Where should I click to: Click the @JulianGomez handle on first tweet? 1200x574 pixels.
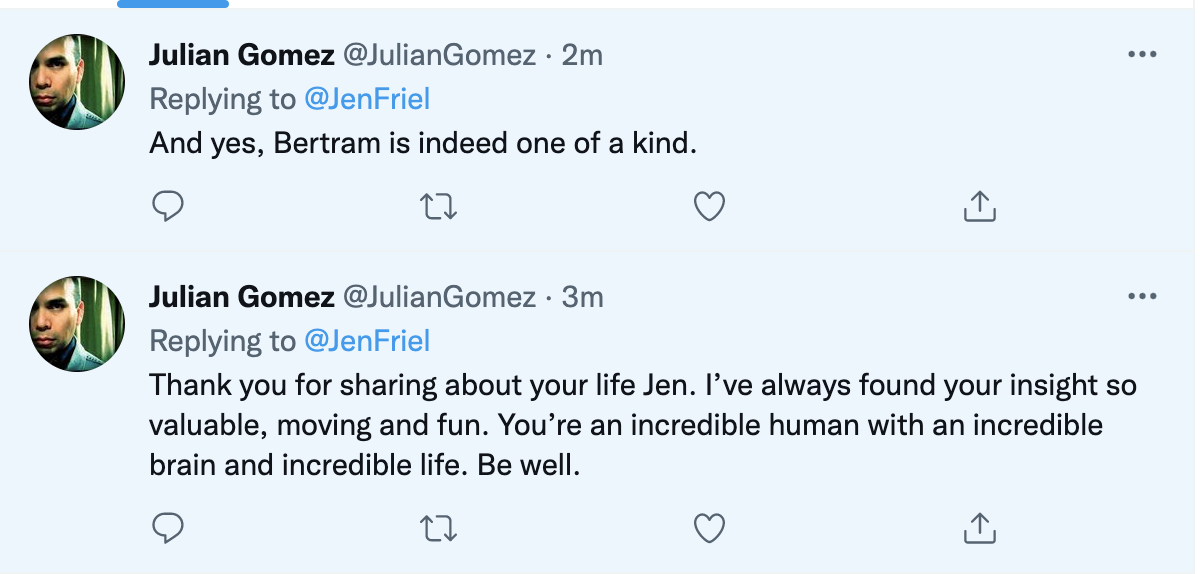[x=440, y=55]
